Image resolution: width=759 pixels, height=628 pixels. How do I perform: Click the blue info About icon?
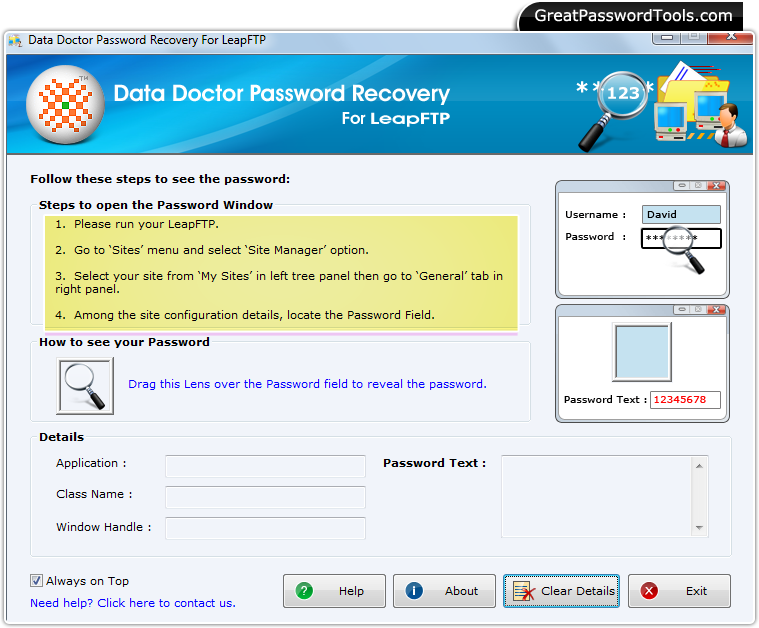414,591
